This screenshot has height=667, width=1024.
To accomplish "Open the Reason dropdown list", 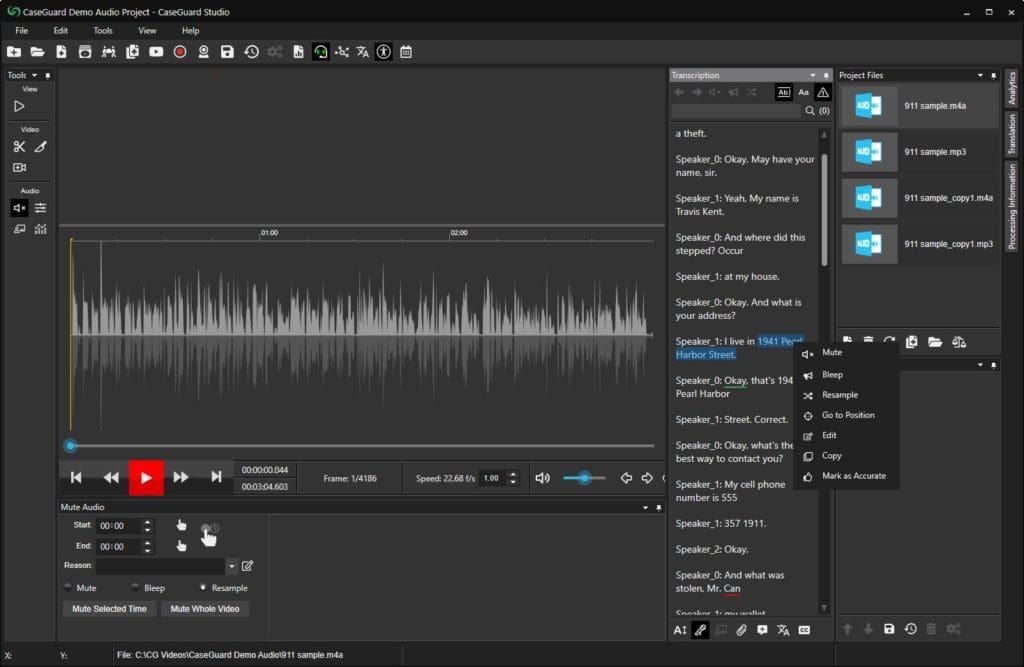I will pyautogui.click(x=232, y=566).
